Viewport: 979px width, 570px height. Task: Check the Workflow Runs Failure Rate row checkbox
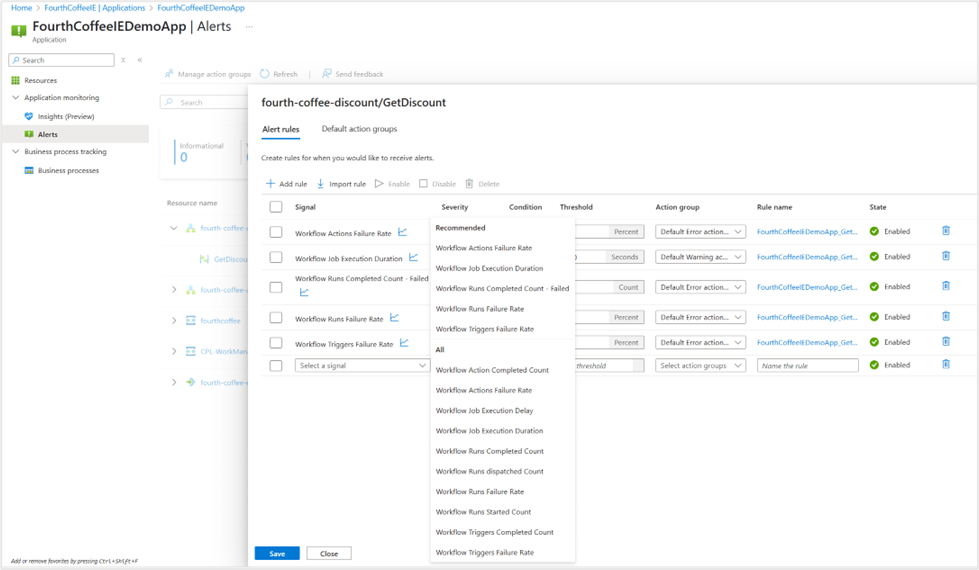pos(276,318)
